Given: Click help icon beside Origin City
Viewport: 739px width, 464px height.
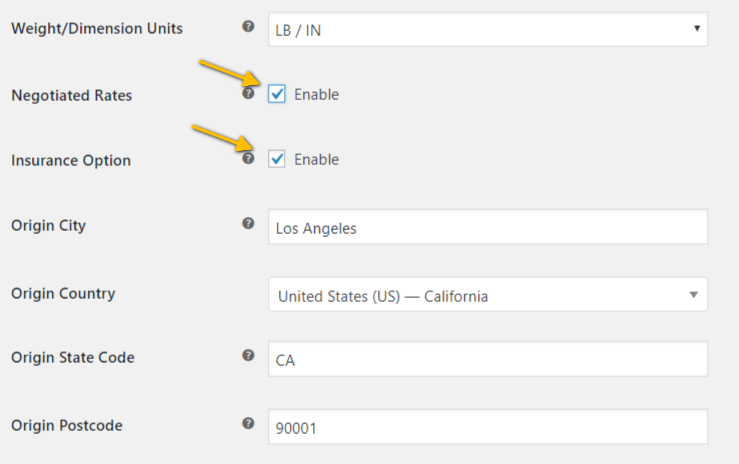Looking at the screenshot, I should [x=248, y=223].
